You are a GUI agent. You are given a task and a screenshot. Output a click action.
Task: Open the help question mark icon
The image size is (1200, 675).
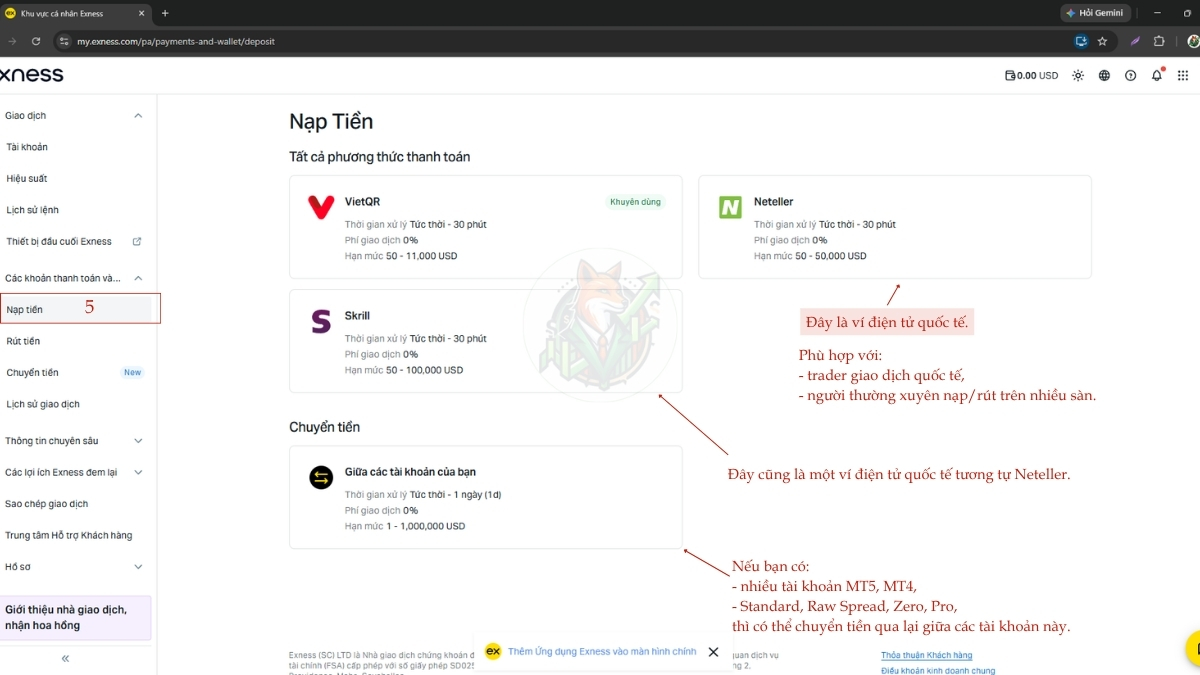1130,75
